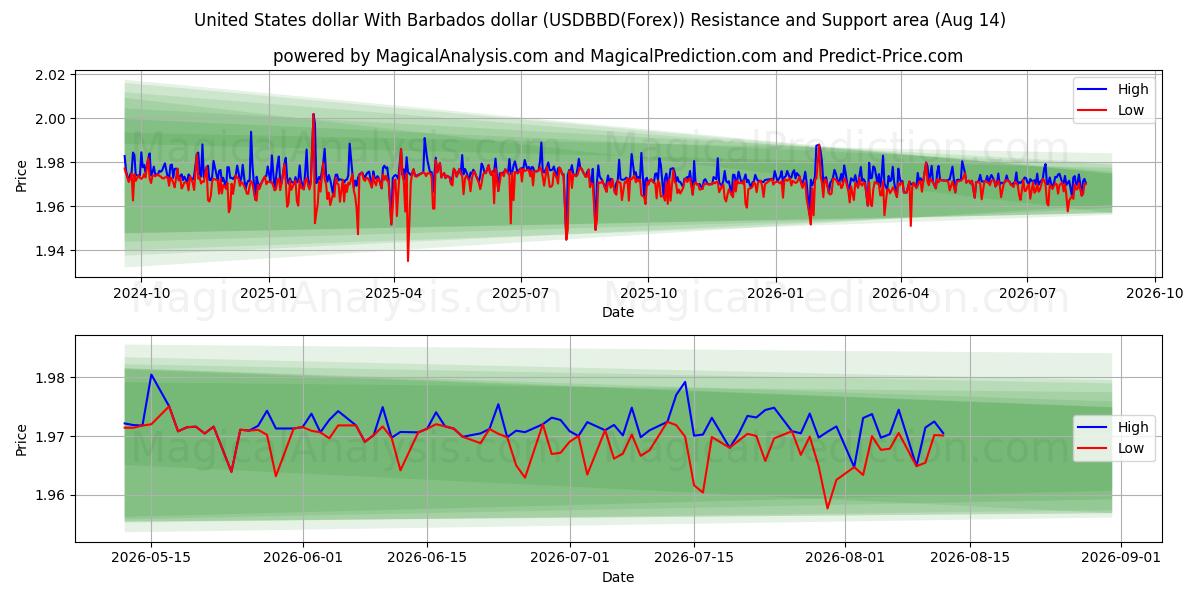Click the 2025-01 date tick label
This screenshot has height=600, width=1200.
[x=269, y=293]
